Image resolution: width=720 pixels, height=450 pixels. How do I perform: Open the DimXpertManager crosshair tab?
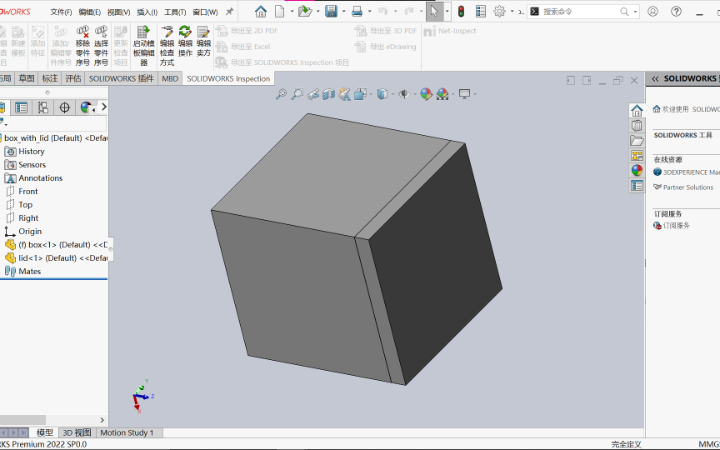coord(64,107)
